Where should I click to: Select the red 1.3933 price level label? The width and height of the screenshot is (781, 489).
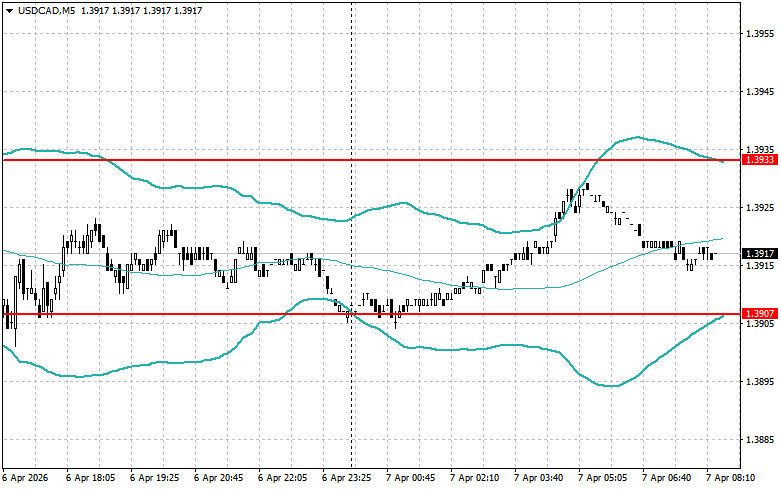click(x=760, y=160)
